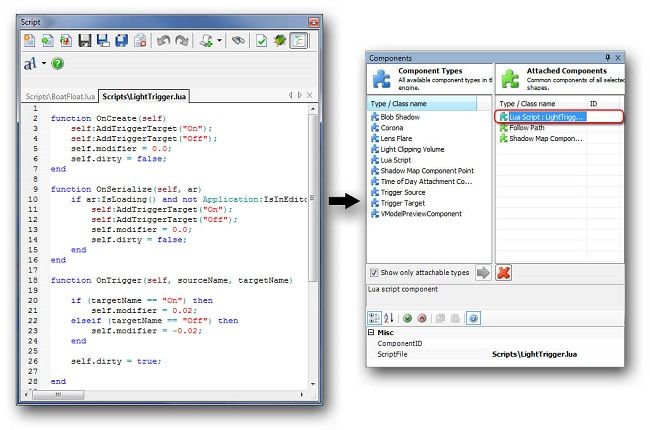
Task: Click the scroll with green plus icon
Action: coord(206,41)
